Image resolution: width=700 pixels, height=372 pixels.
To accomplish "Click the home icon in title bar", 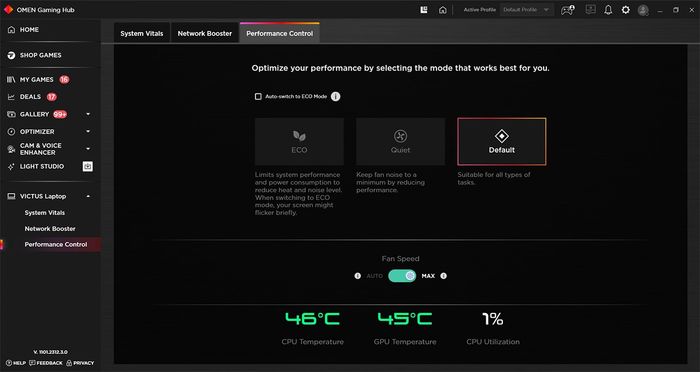I will tap(442, 10).
